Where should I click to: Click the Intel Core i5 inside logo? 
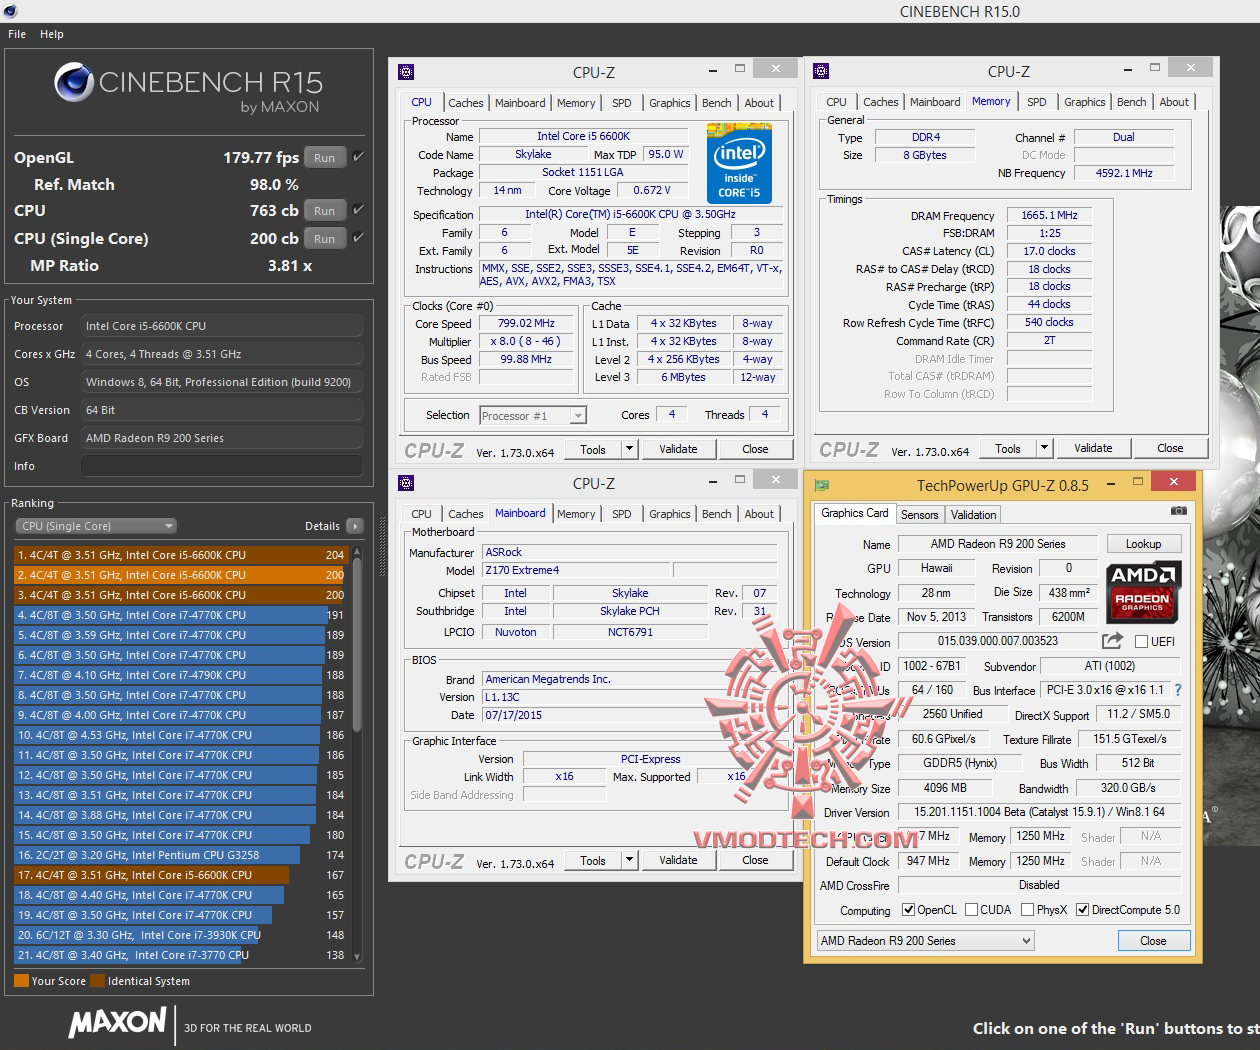pos(739,163)
